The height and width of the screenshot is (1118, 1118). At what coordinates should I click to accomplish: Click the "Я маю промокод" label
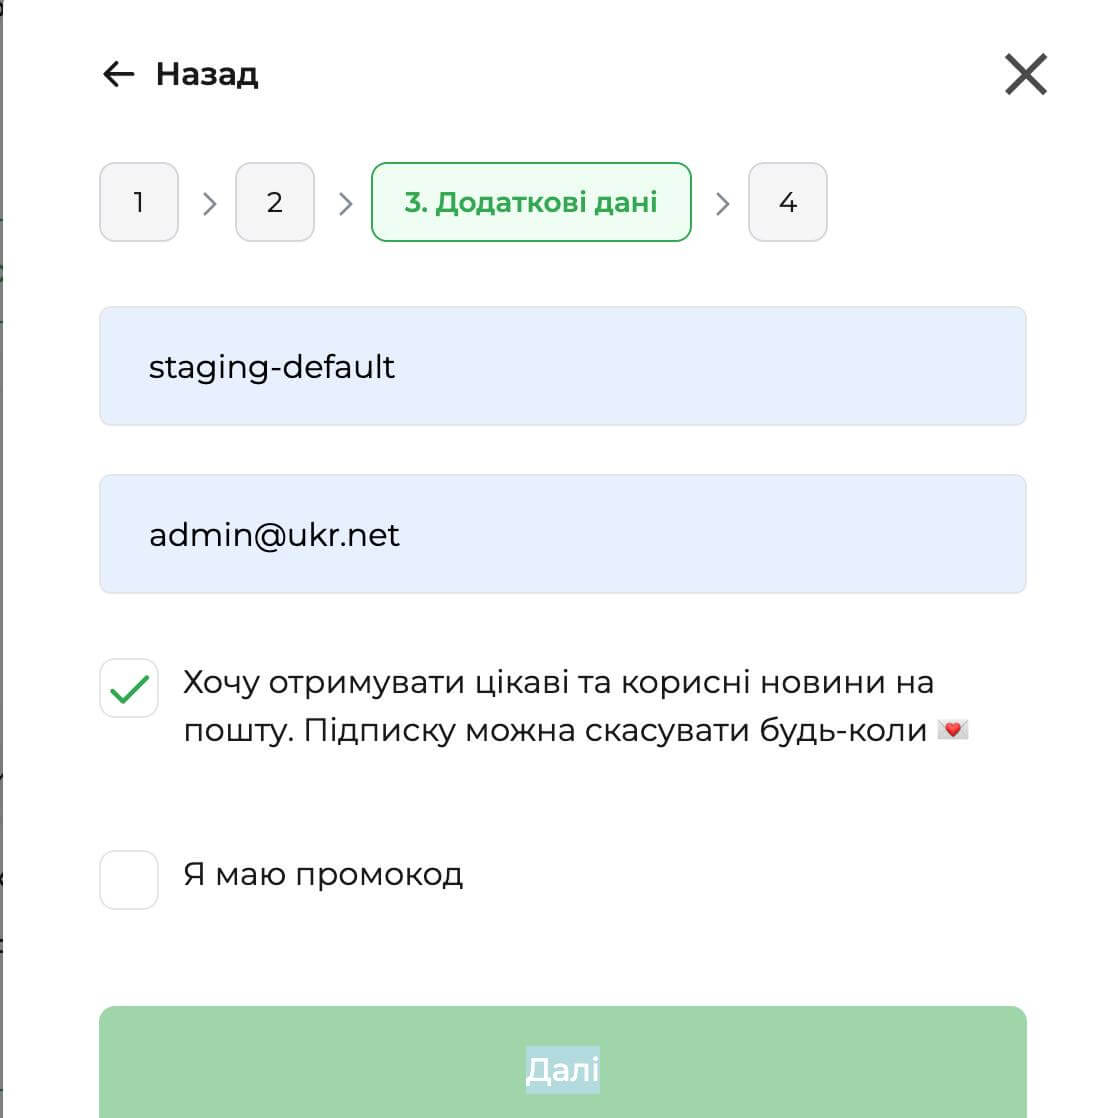[x=323, y=875]
